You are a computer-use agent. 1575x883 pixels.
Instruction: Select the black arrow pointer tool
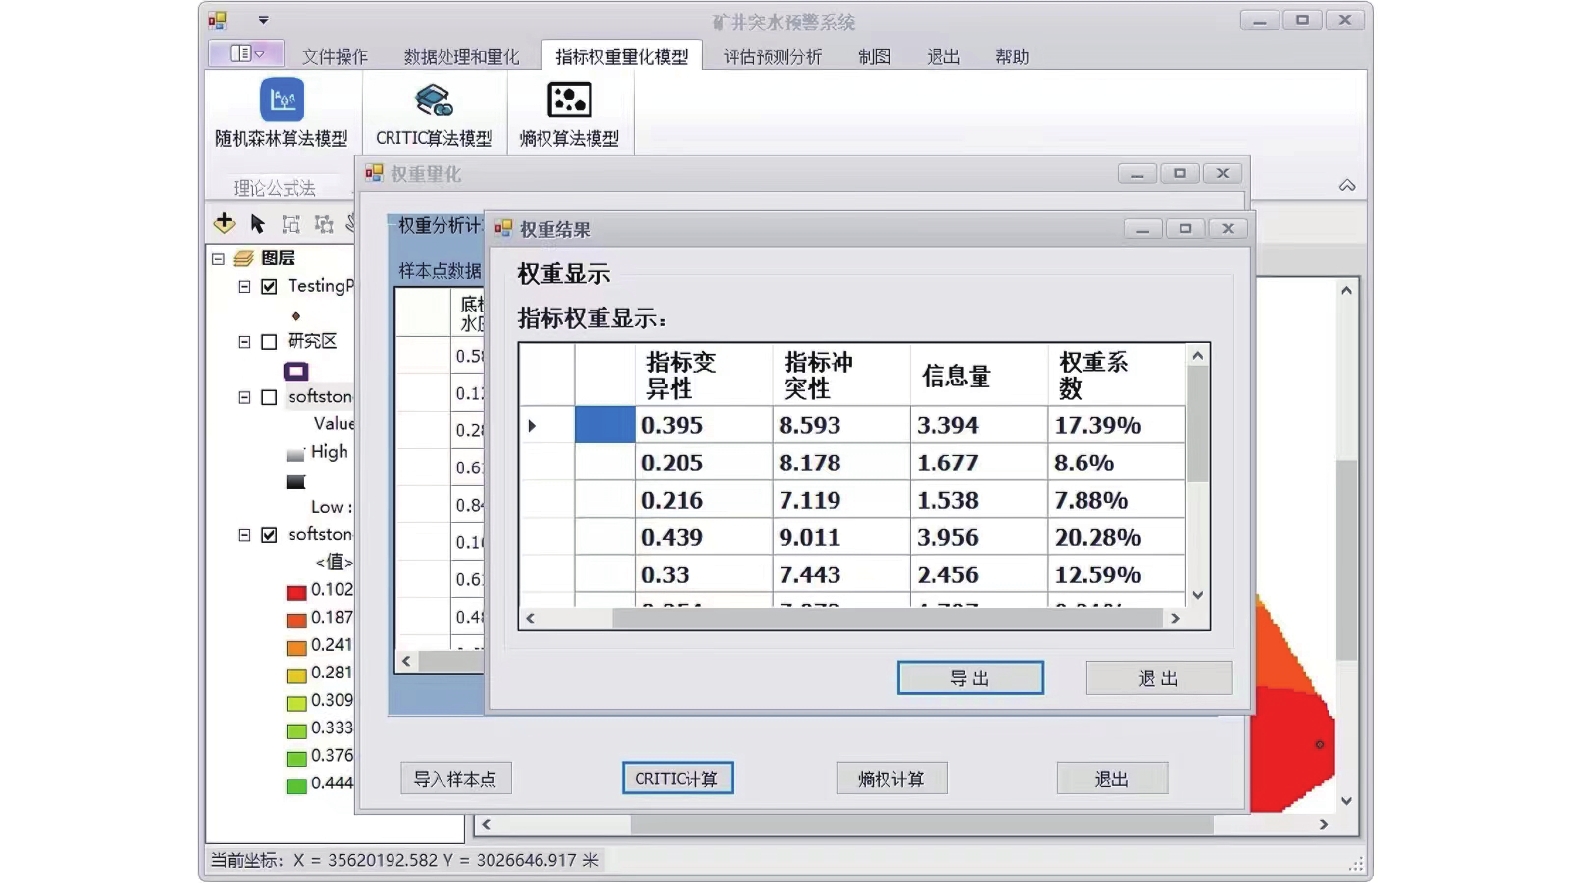[258, 224]
